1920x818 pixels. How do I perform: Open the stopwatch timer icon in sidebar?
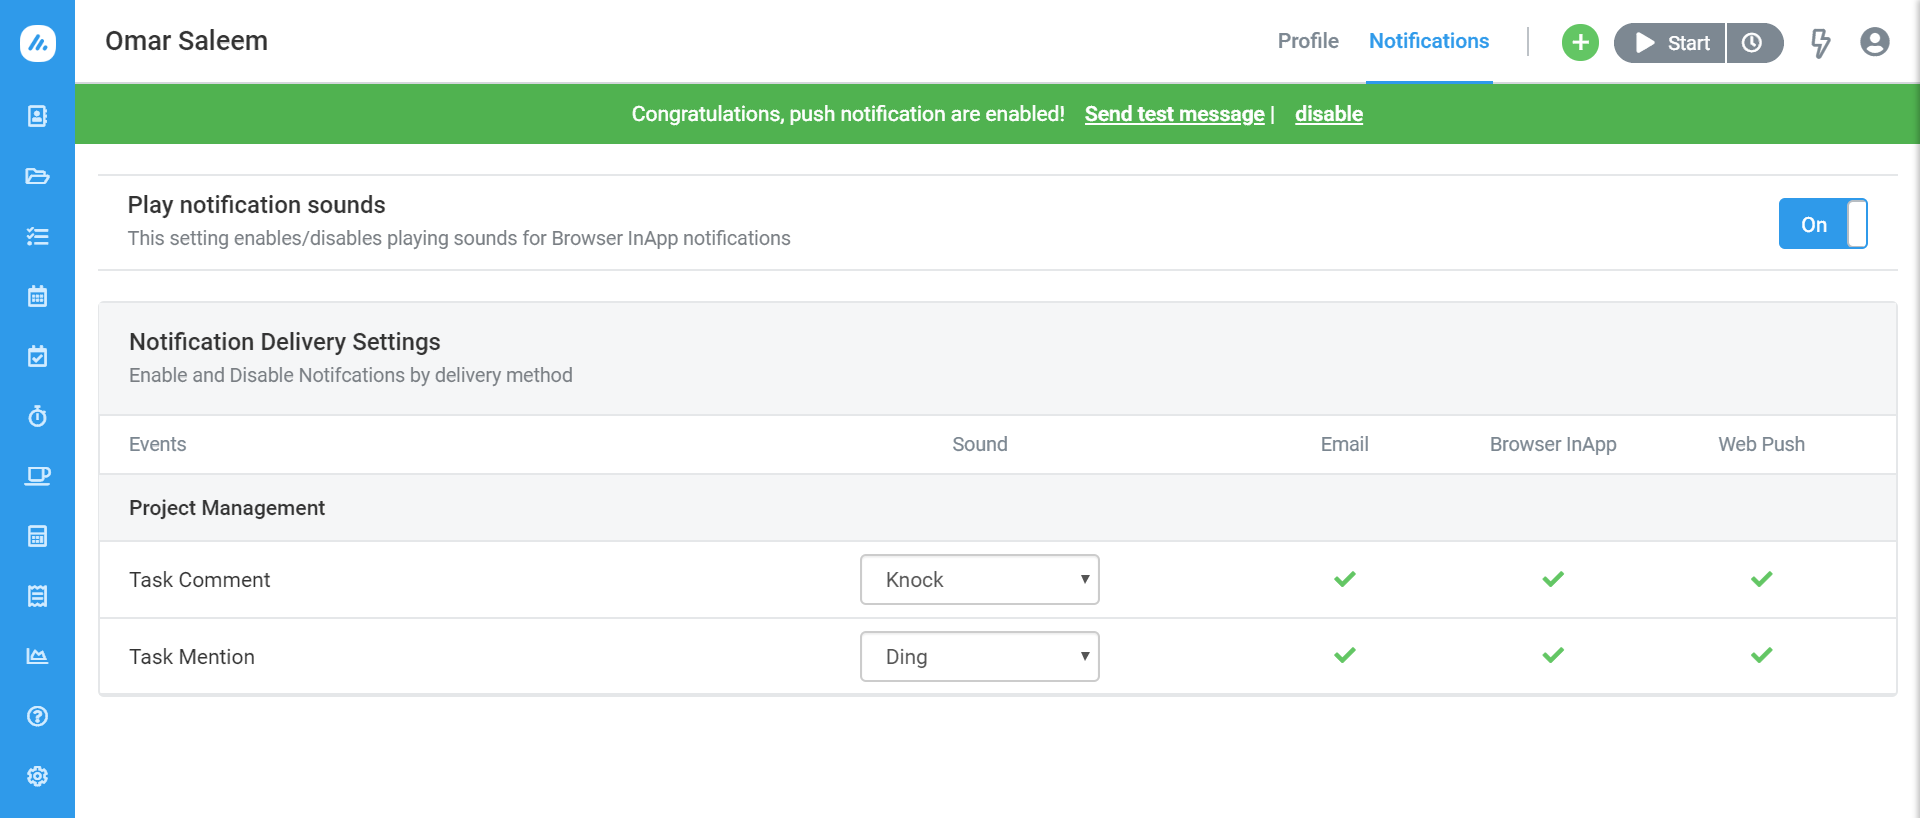(x=38, y=416)
